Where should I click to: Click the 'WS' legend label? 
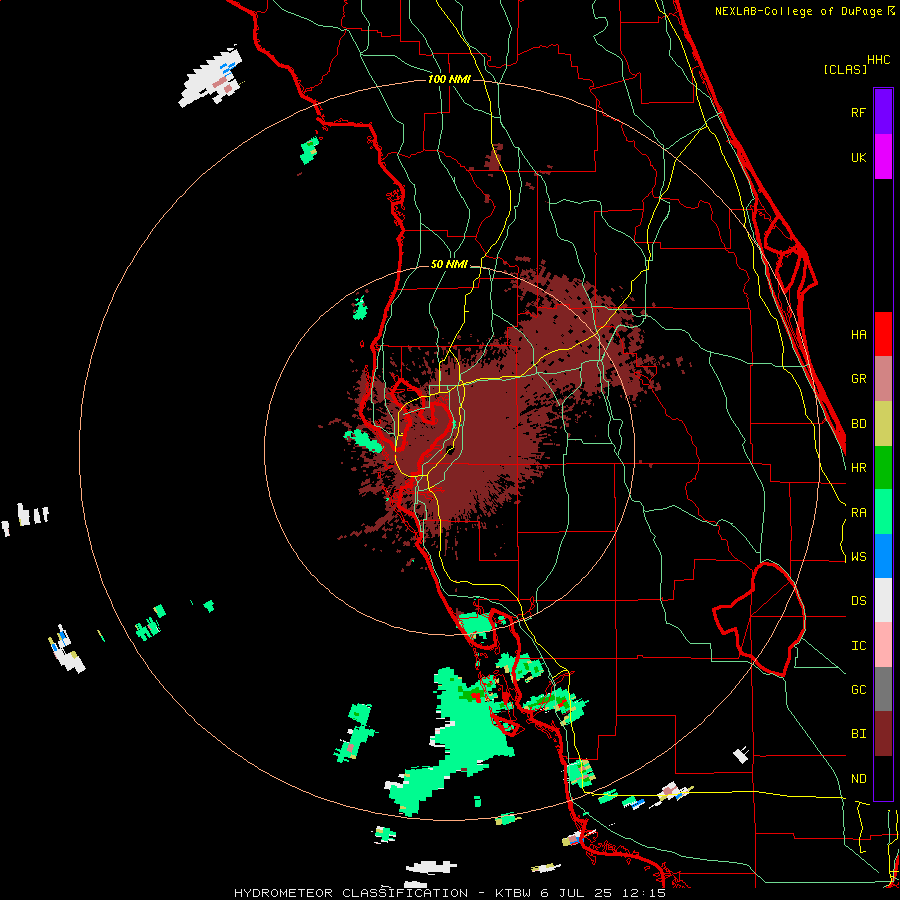858,557
